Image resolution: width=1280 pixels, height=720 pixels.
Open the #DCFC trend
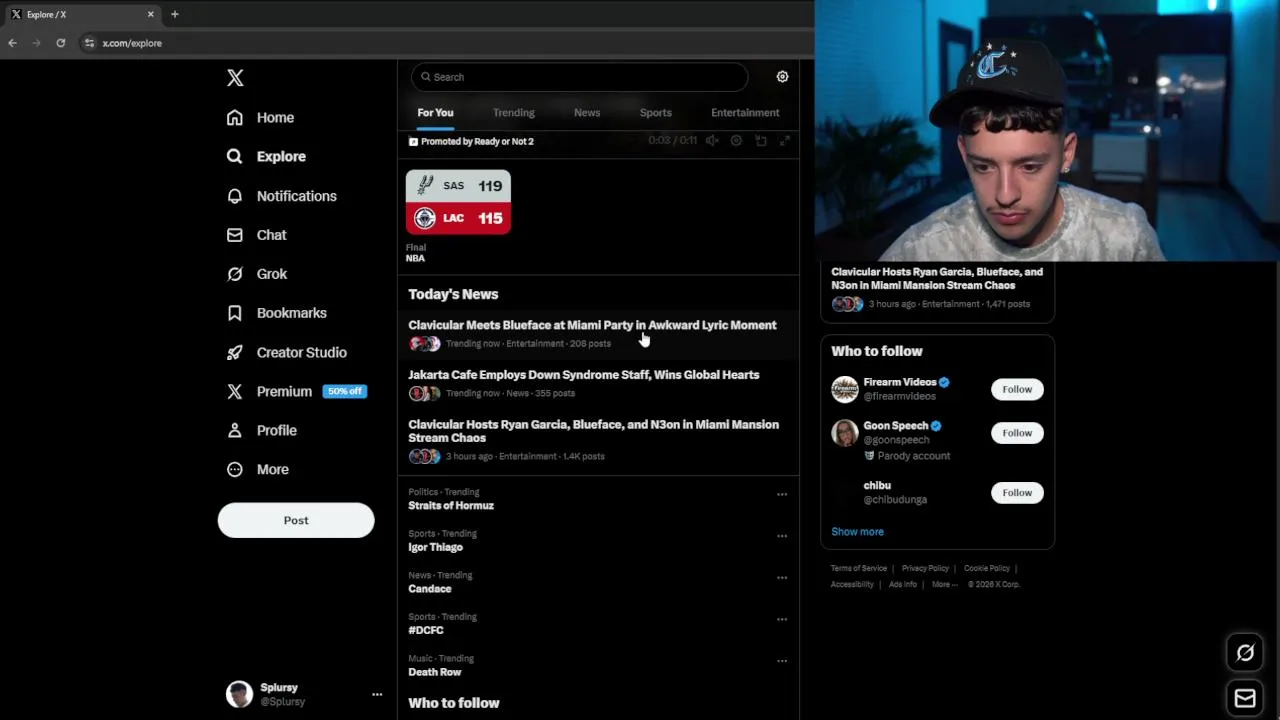tap(426, 630)
